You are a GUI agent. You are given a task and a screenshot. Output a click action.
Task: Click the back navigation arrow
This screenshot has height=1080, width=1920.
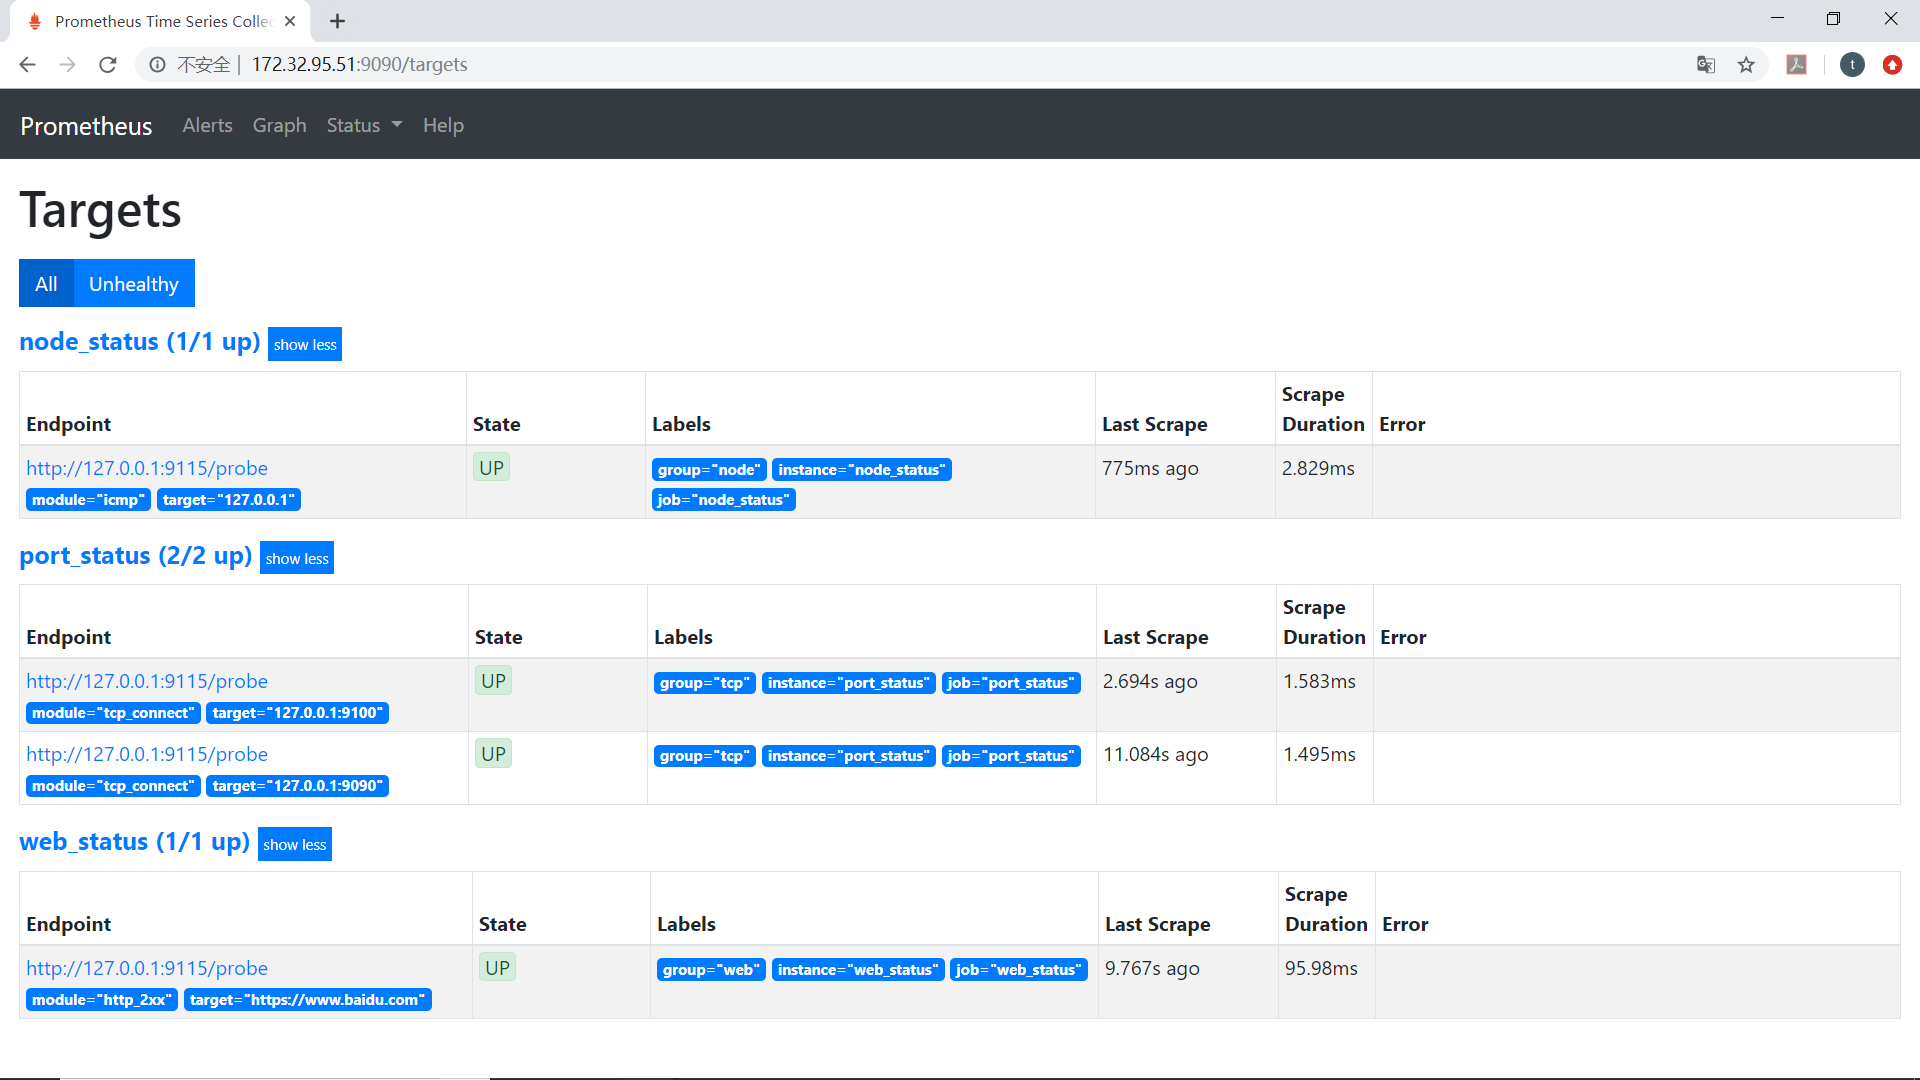coord(27,65)
